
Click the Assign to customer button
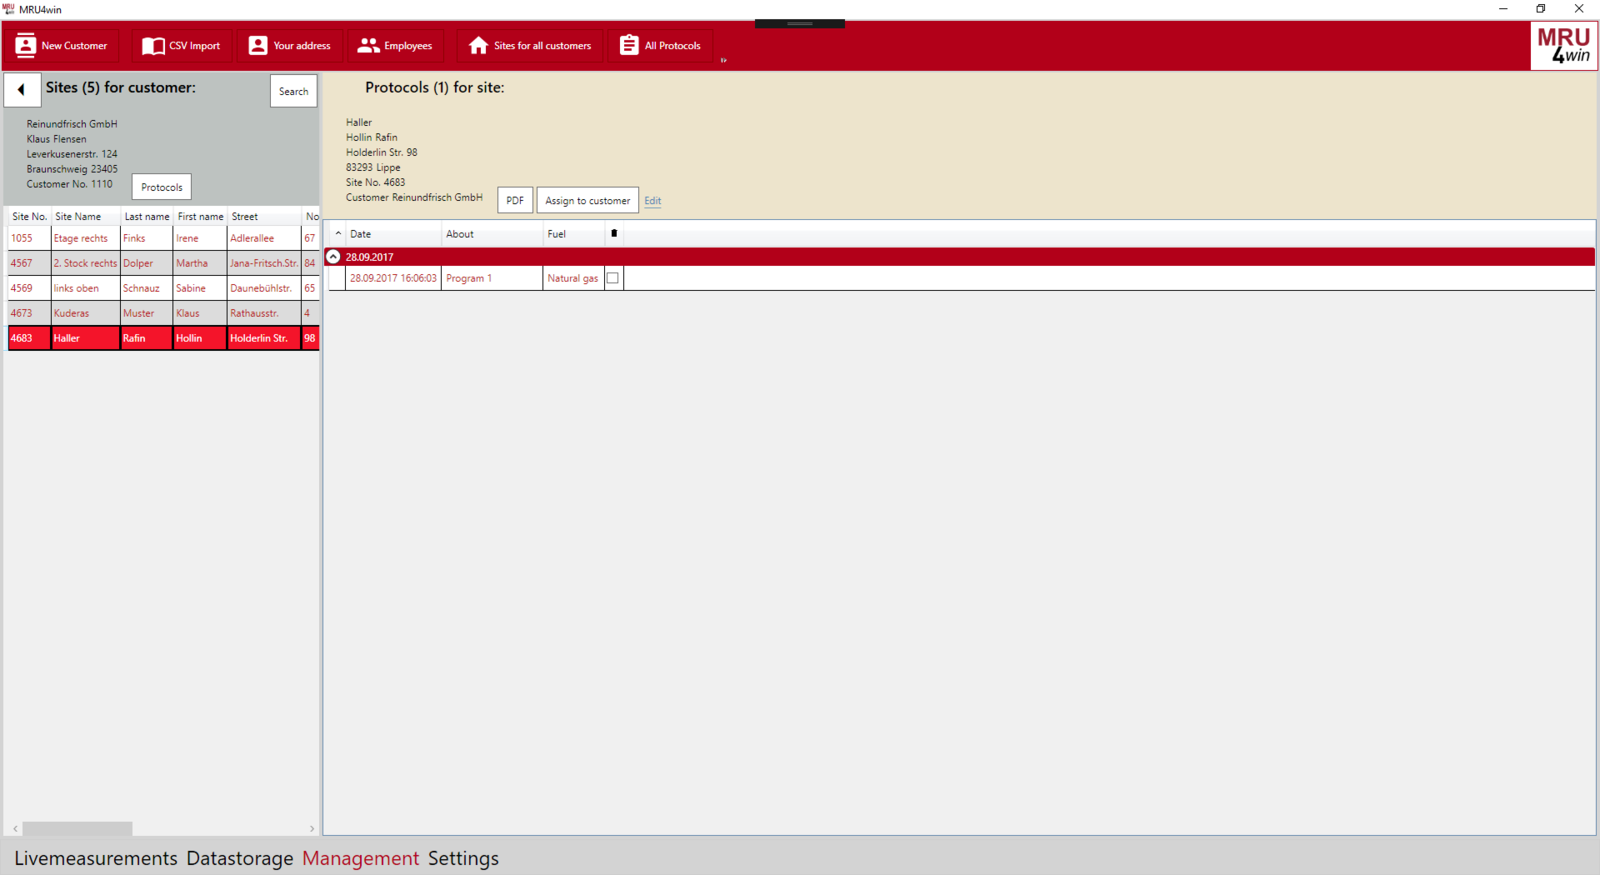point(587,201)
